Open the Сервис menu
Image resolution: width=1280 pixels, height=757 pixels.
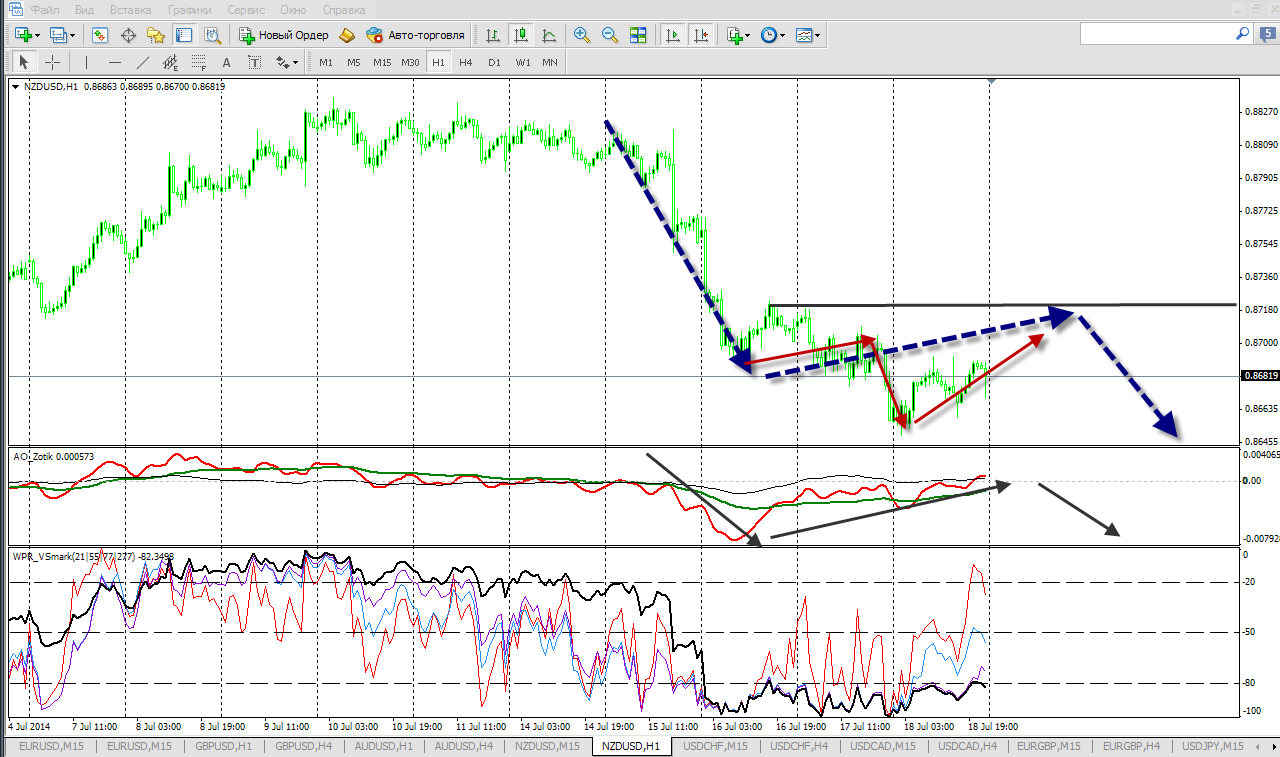coord(247,9)
